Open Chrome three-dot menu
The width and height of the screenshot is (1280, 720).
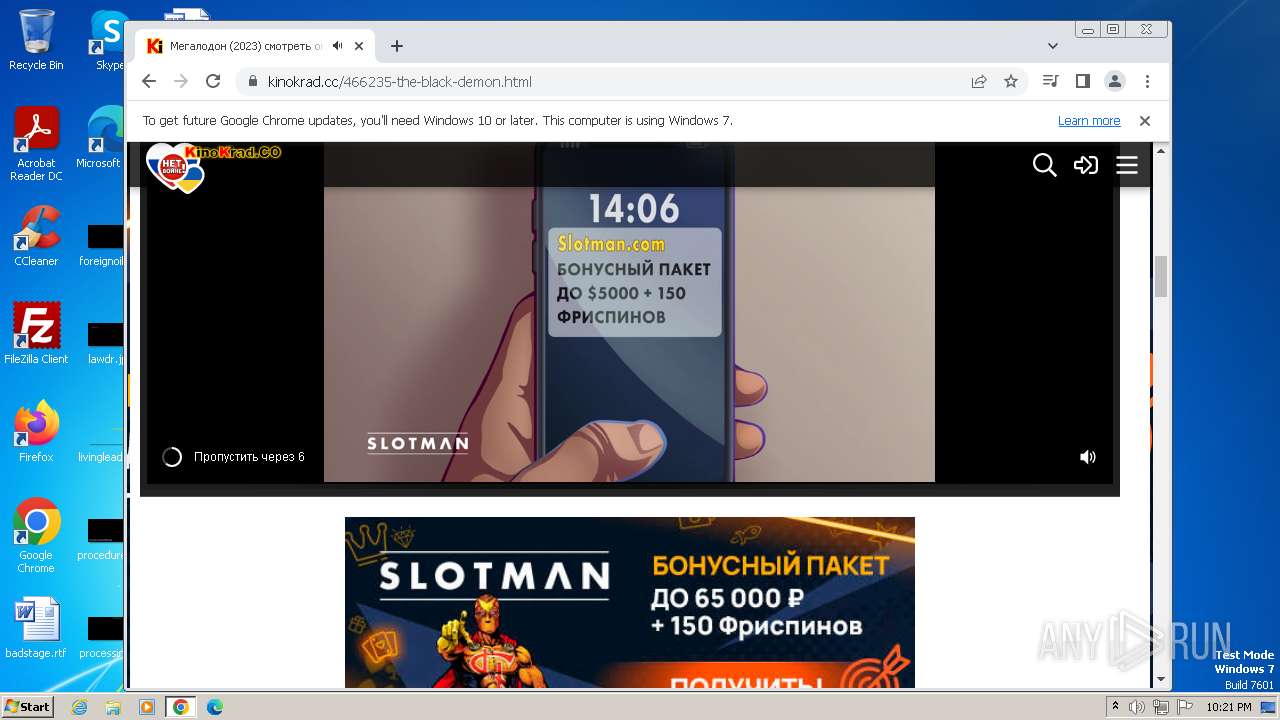point(1147,82)
